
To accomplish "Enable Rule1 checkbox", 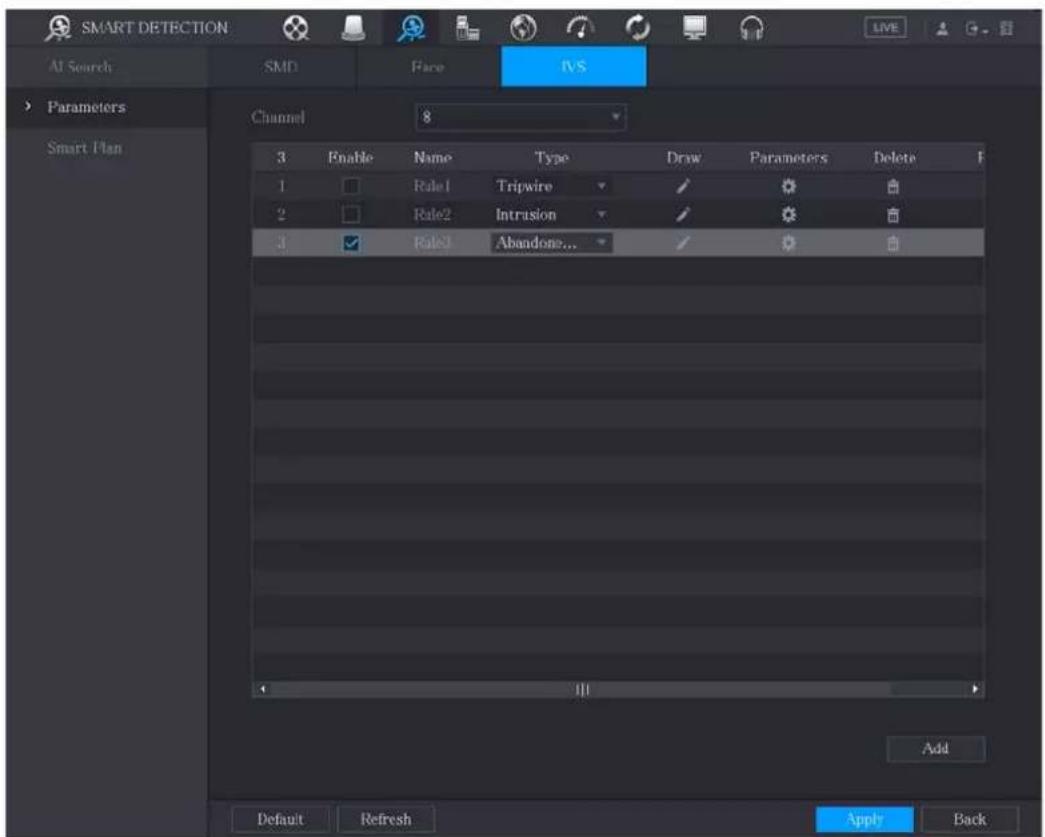I will pos(351,186).
